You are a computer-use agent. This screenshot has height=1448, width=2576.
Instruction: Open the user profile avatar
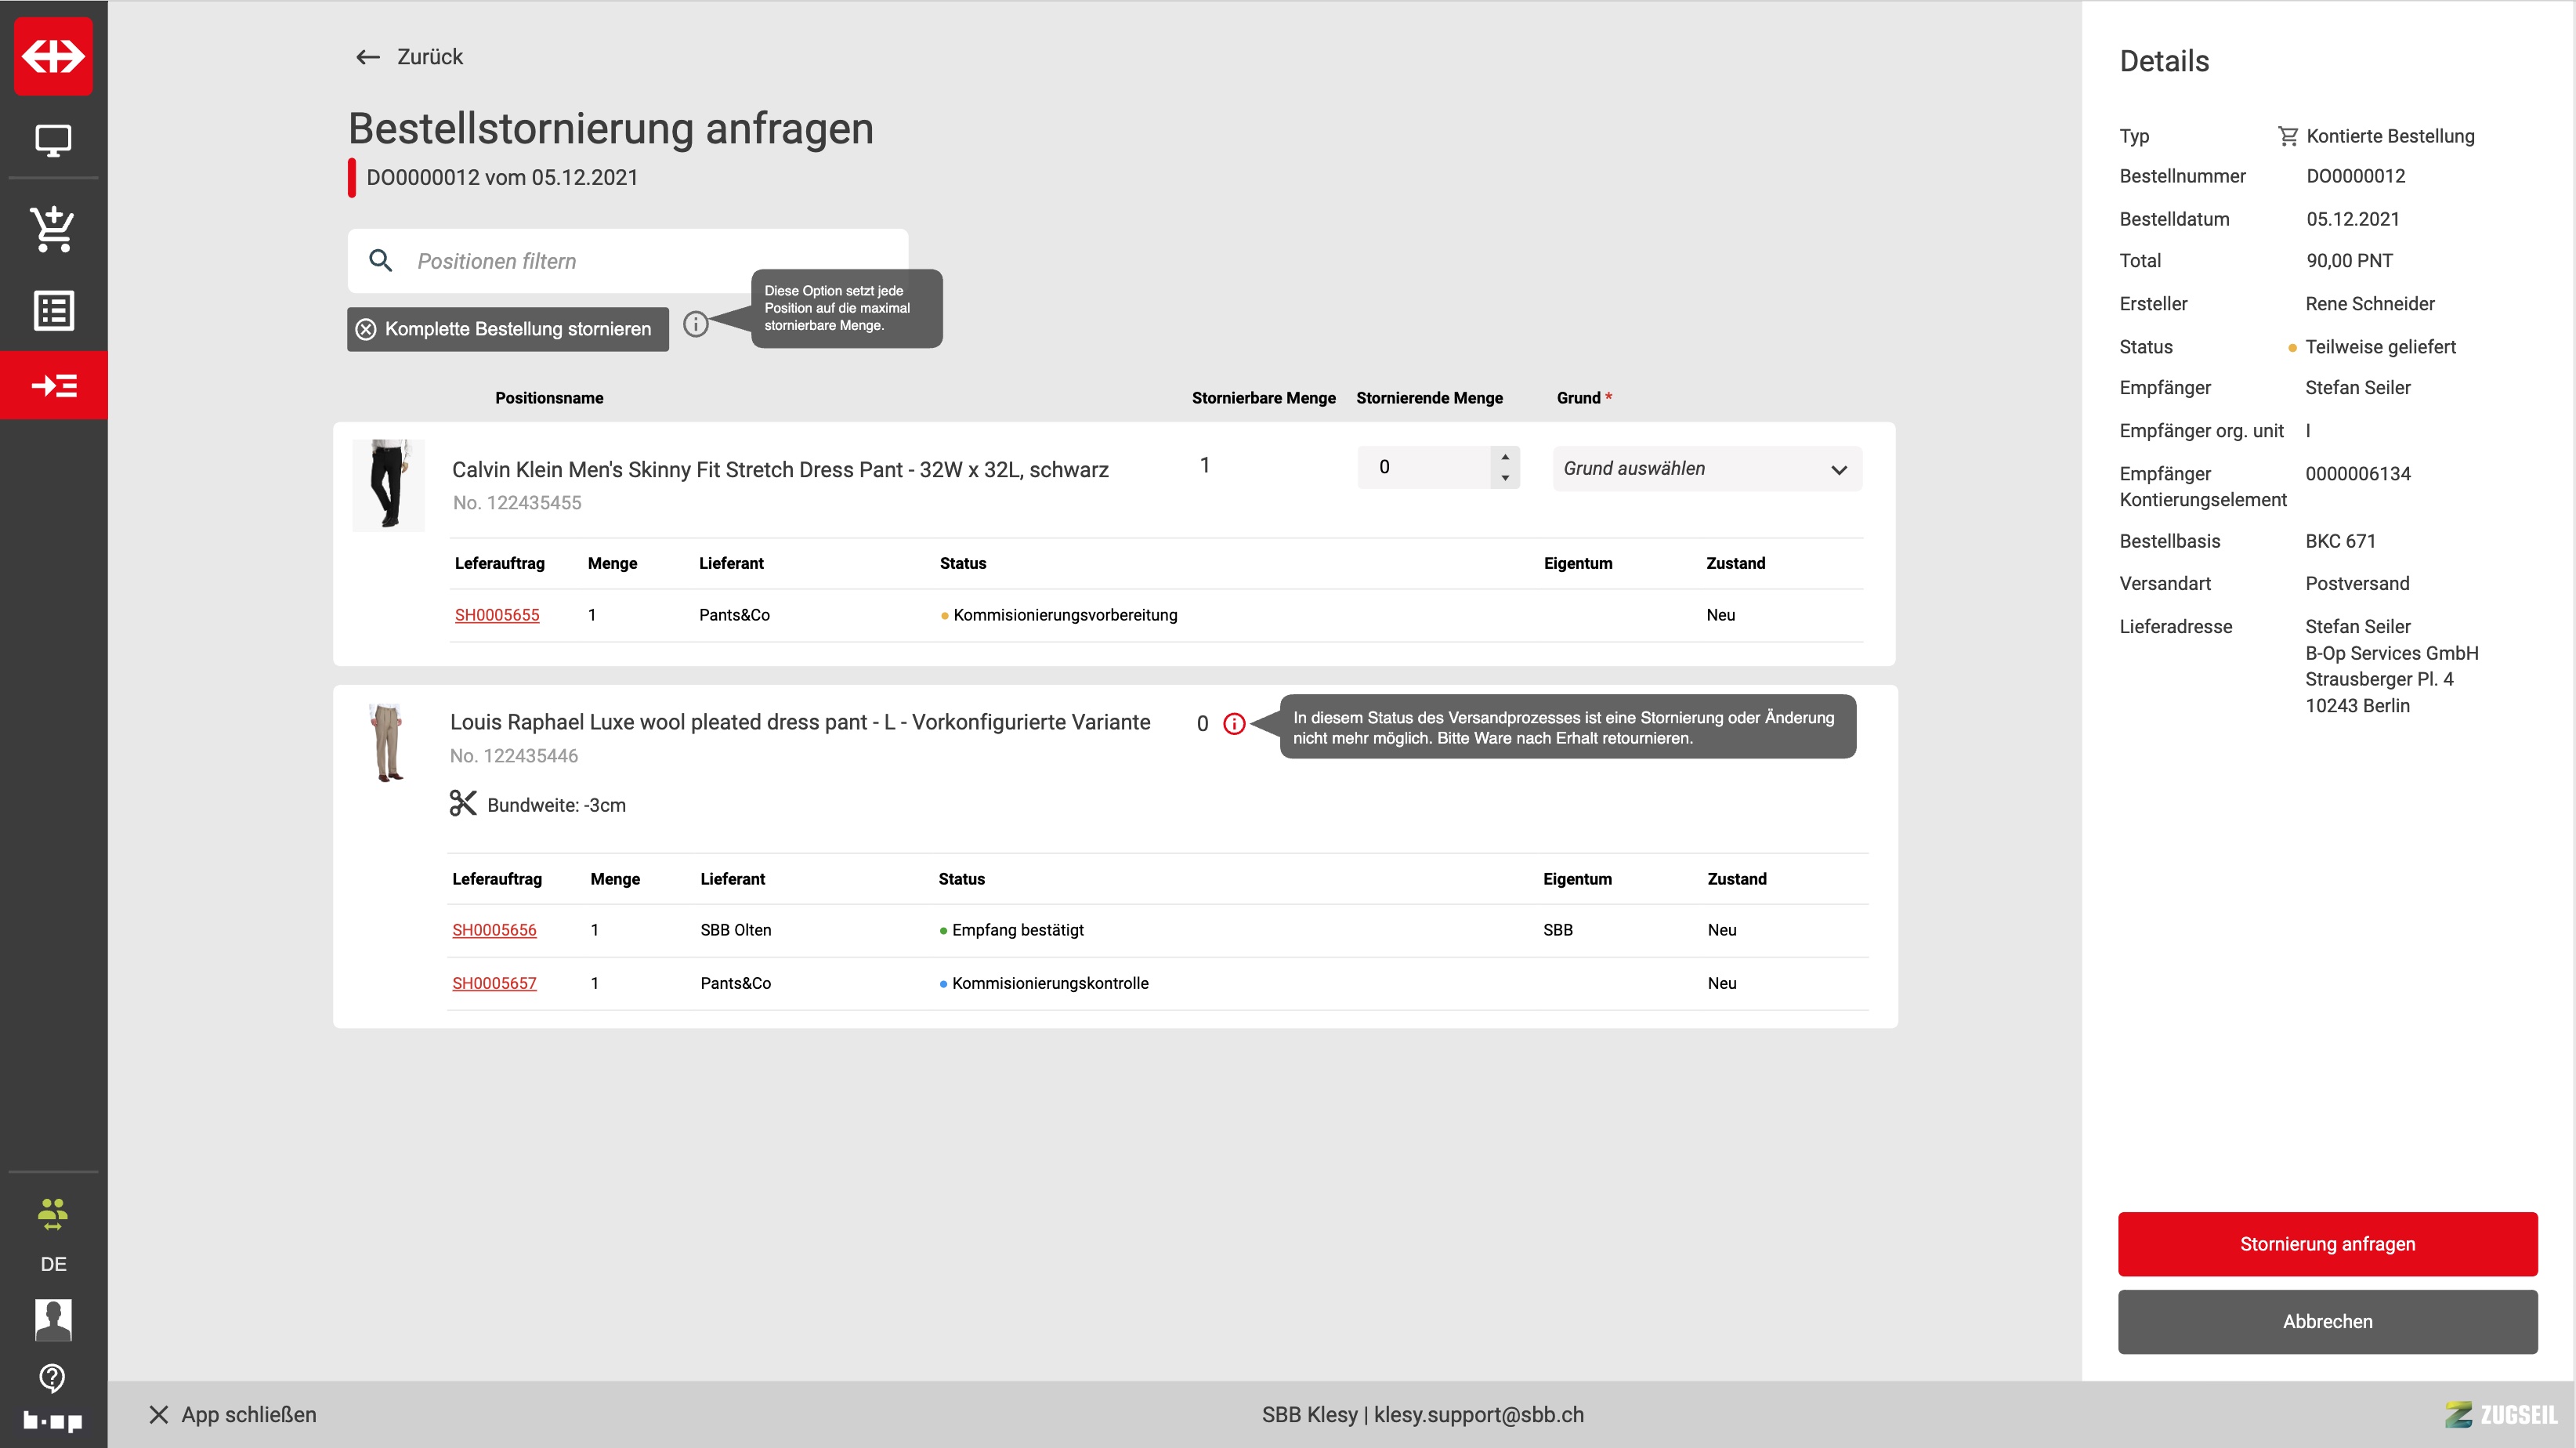(x=53, y=1320)
